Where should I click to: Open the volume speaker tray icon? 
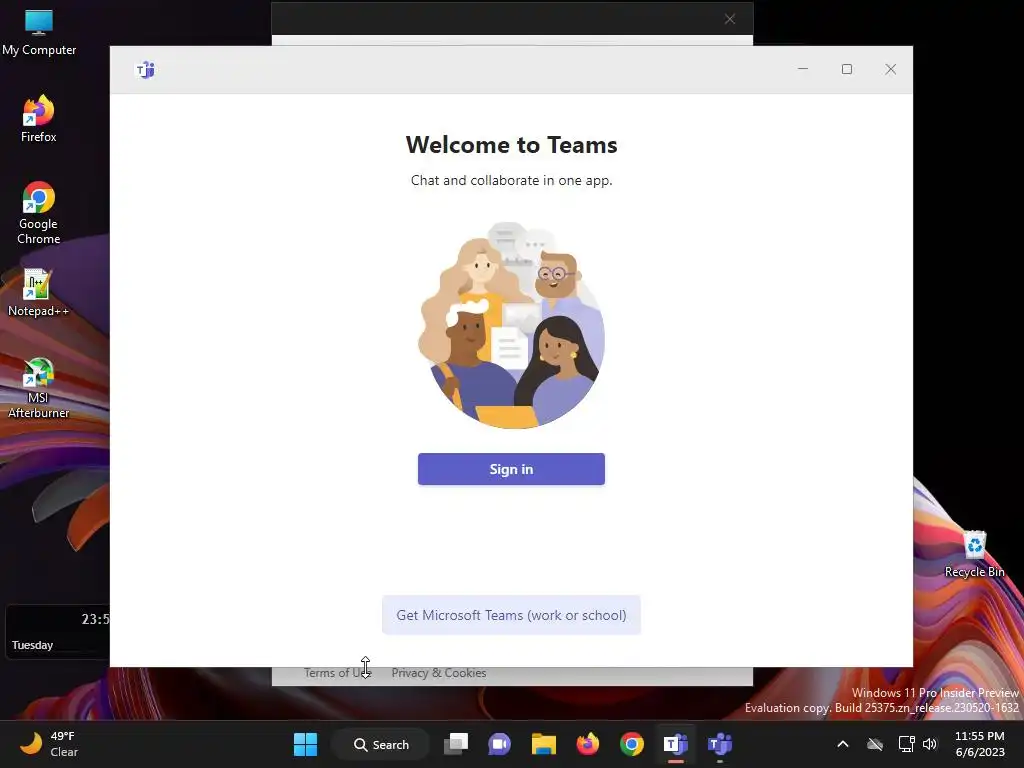[930, 744]
